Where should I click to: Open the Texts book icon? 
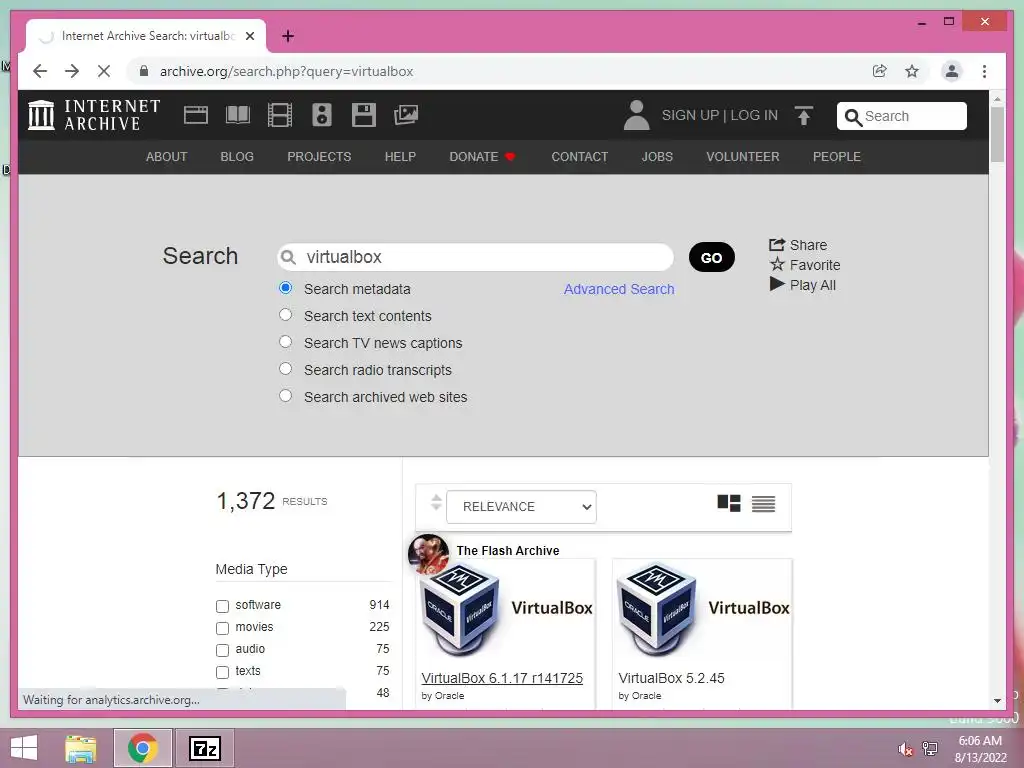pos(238,115)
